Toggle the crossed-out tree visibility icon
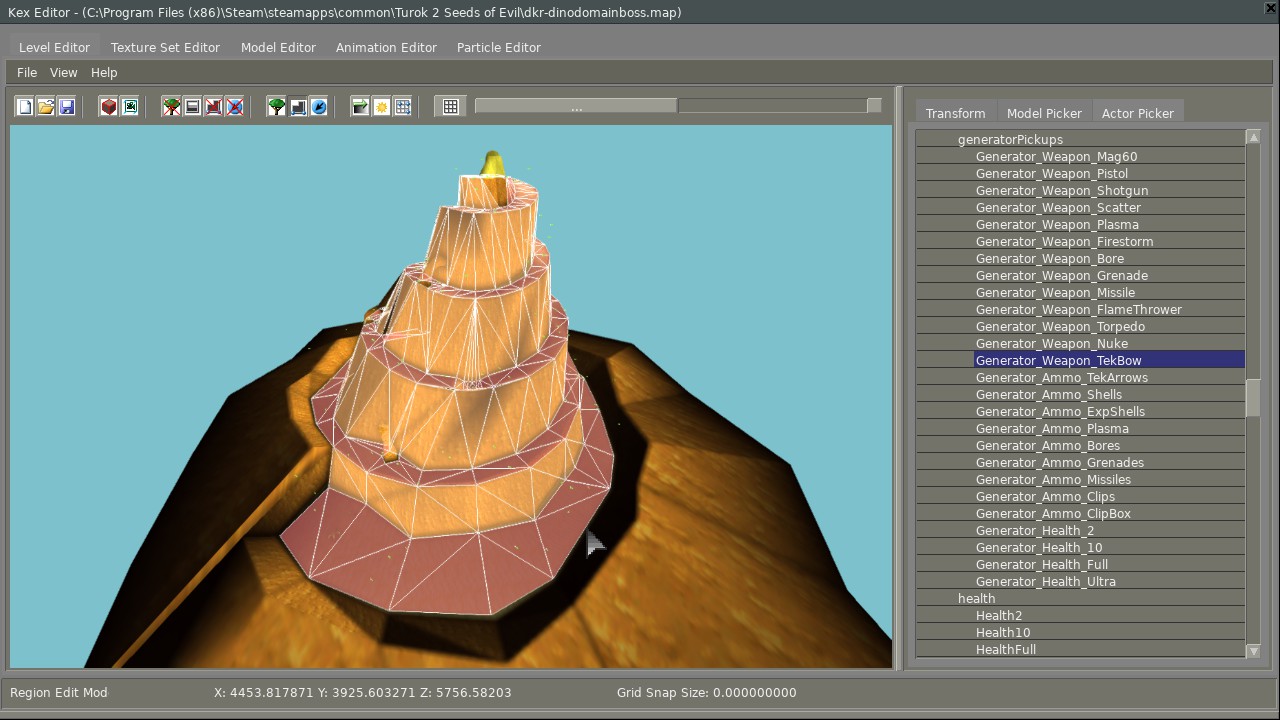Viewport: 1280px width, 720px height. pos(172,107)
